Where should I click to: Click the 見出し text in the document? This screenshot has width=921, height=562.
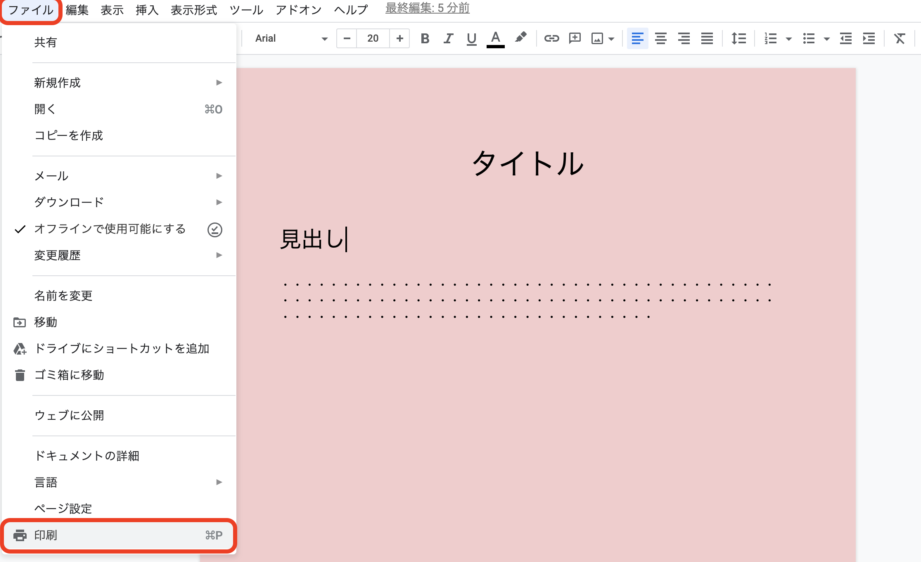click(311, 240)
